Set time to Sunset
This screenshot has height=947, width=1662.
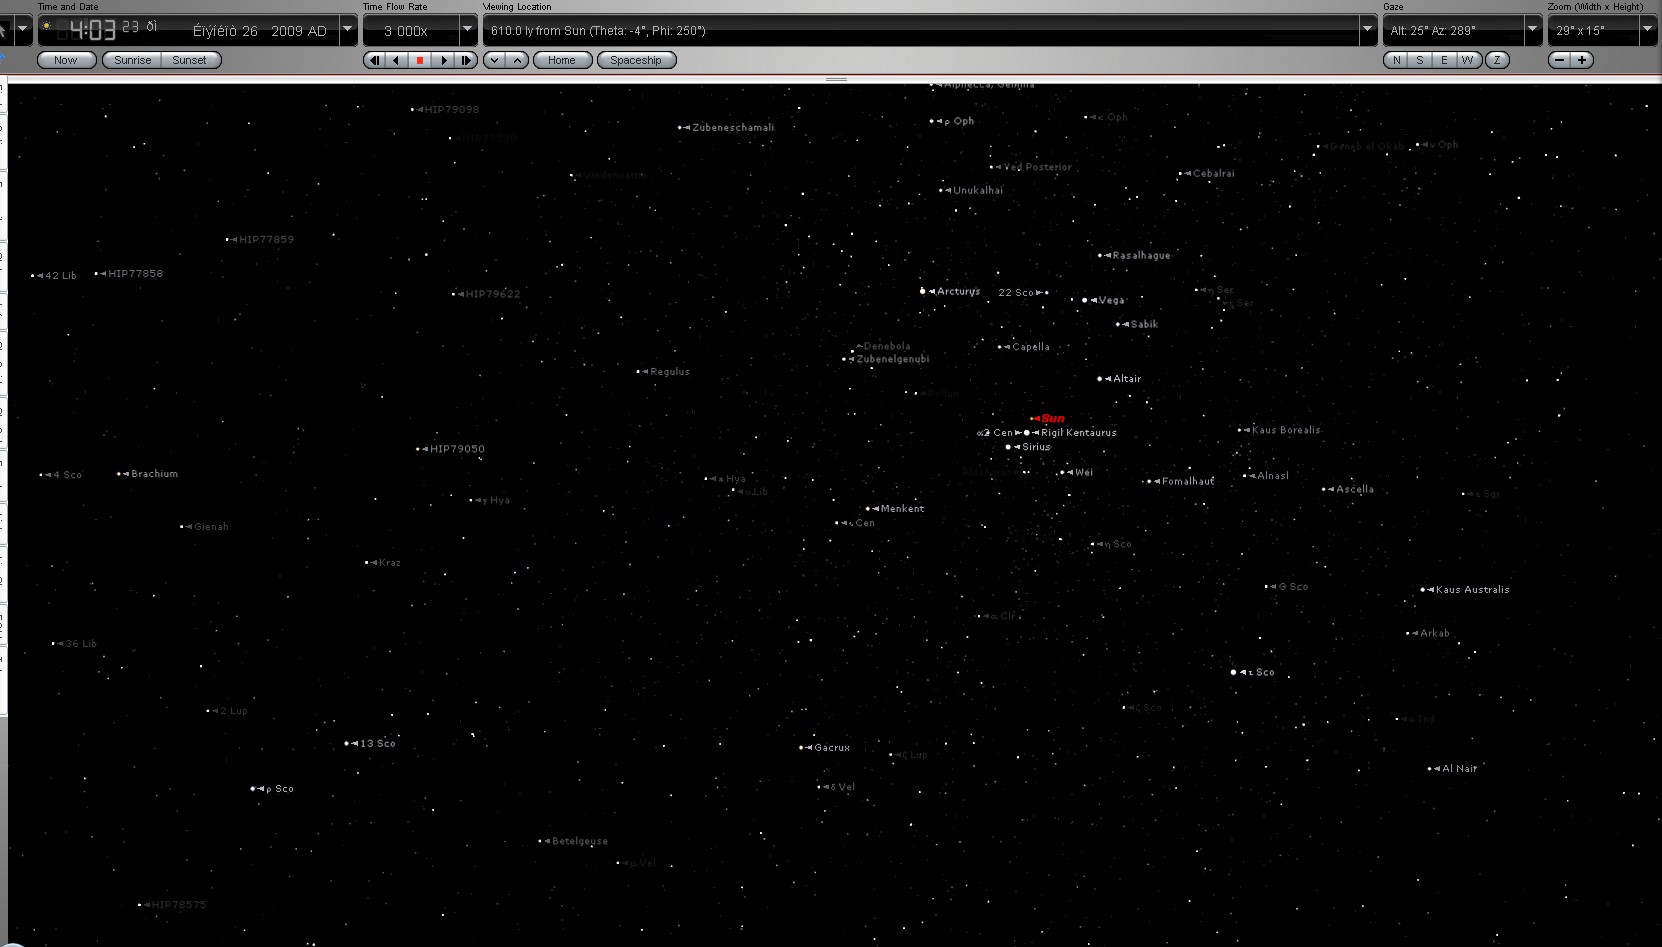click(x=190, y=60)
